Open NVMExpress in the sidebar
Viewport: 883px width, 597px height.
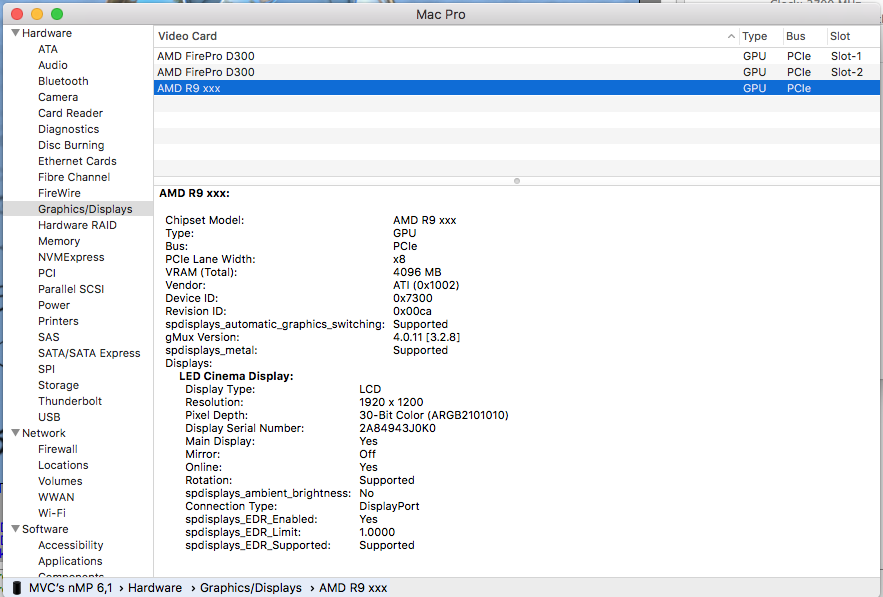[x=71, y=257]
